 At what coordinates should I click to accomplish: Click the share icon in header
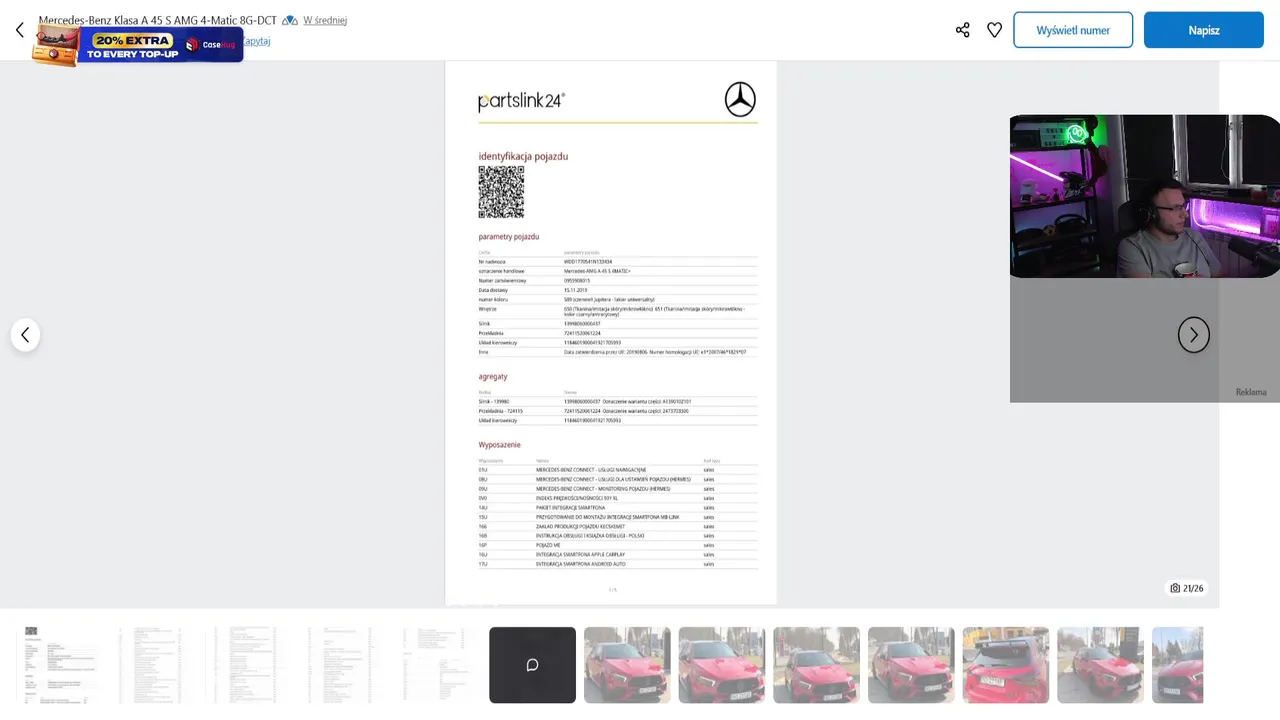coord(962,30)
